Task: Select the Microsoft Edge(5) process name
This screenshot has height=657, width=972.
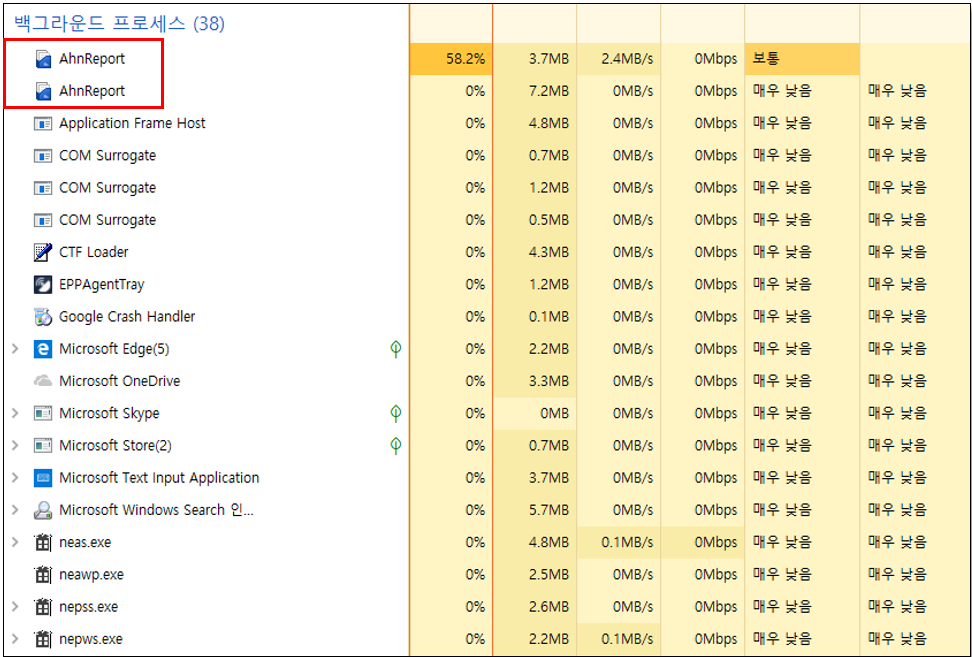Action: pos(114,349)
